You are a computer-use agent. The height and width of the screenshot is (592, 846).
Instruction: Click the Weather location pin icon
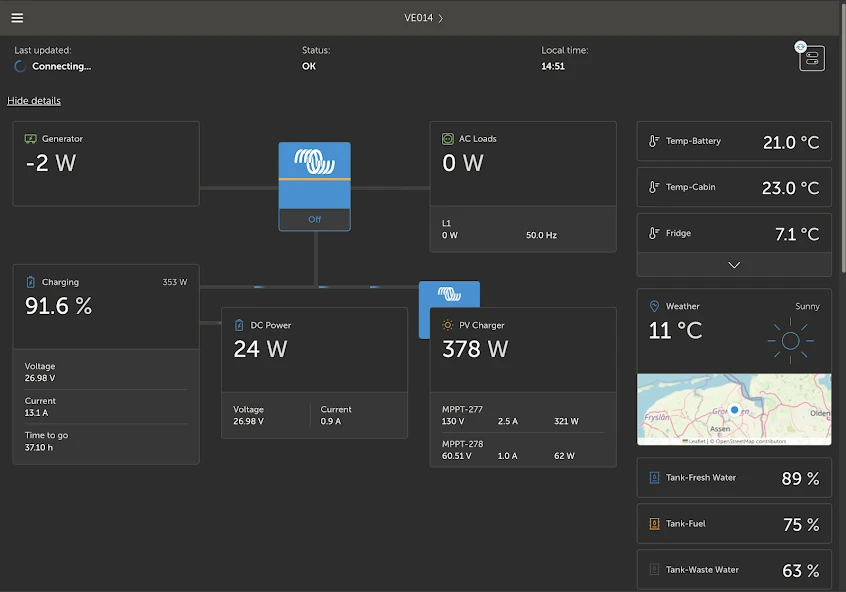(x=654, y=306)
